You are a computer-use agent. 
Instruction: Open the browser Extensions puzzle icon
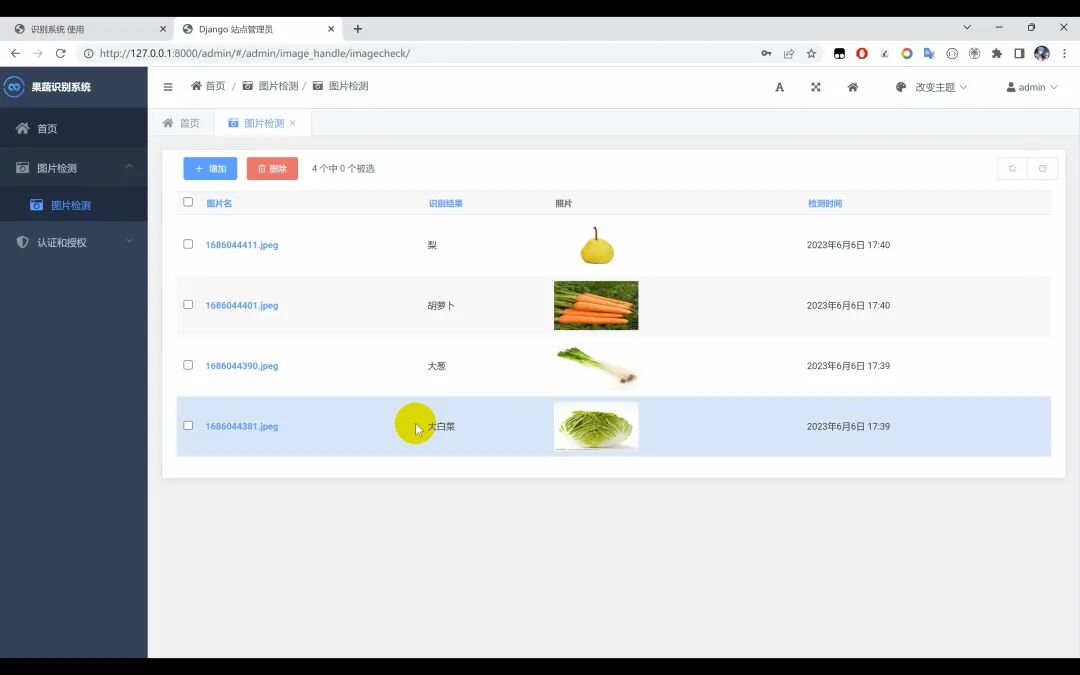click(997, 53)
